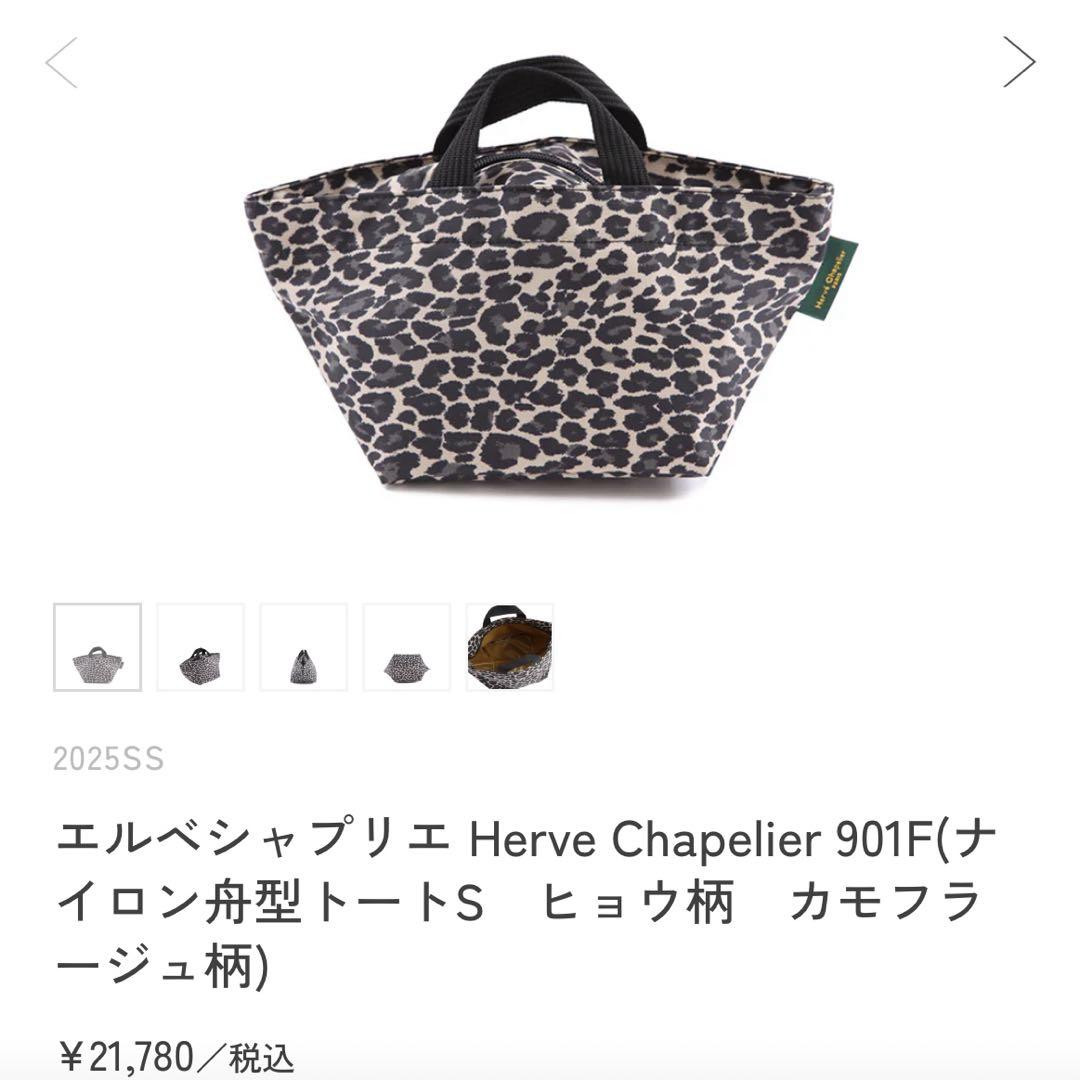Select the first front-view thumbnail
The width and height of the screenshot is (1080, 1080).
[97, 647]
